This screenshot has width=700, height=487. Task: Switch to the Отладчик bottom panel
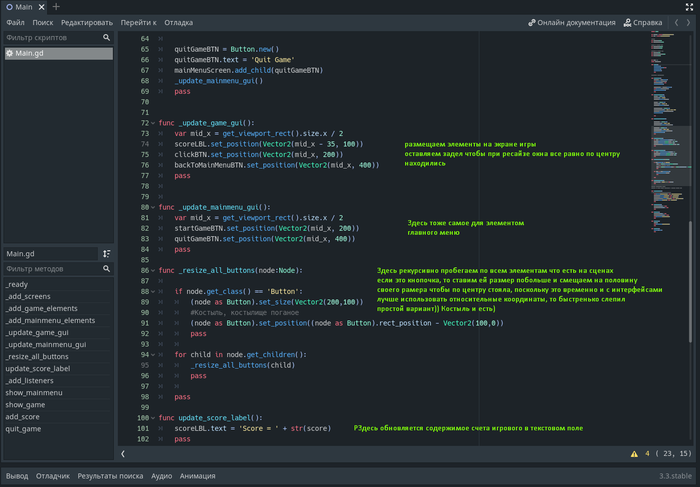click(53, 476)
